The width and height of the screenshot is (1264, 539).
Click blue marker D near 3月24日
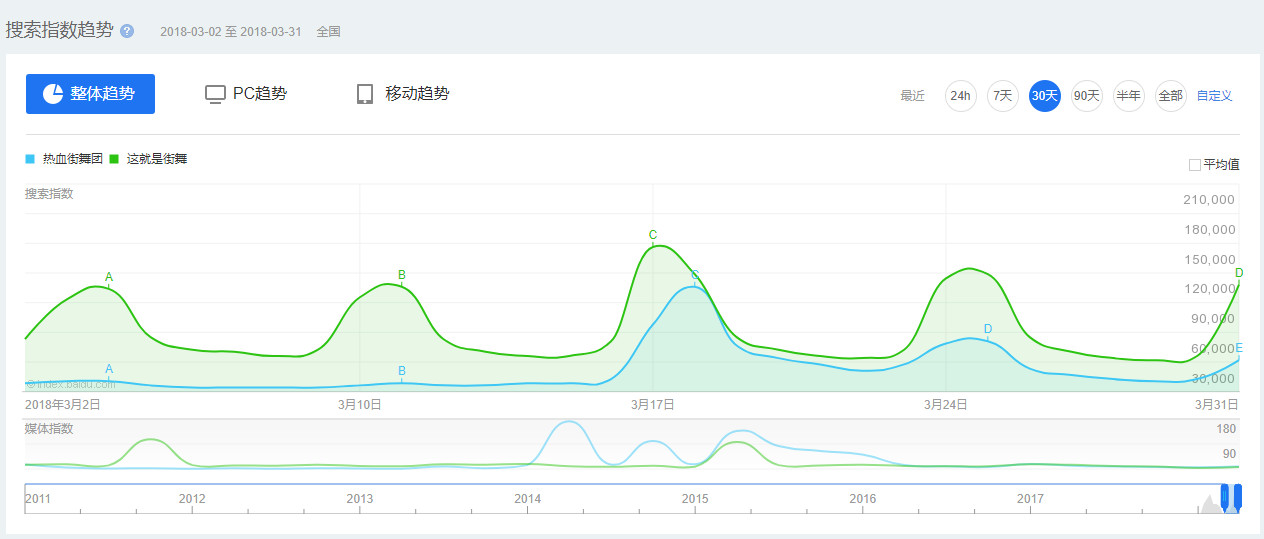pos(988,329)
